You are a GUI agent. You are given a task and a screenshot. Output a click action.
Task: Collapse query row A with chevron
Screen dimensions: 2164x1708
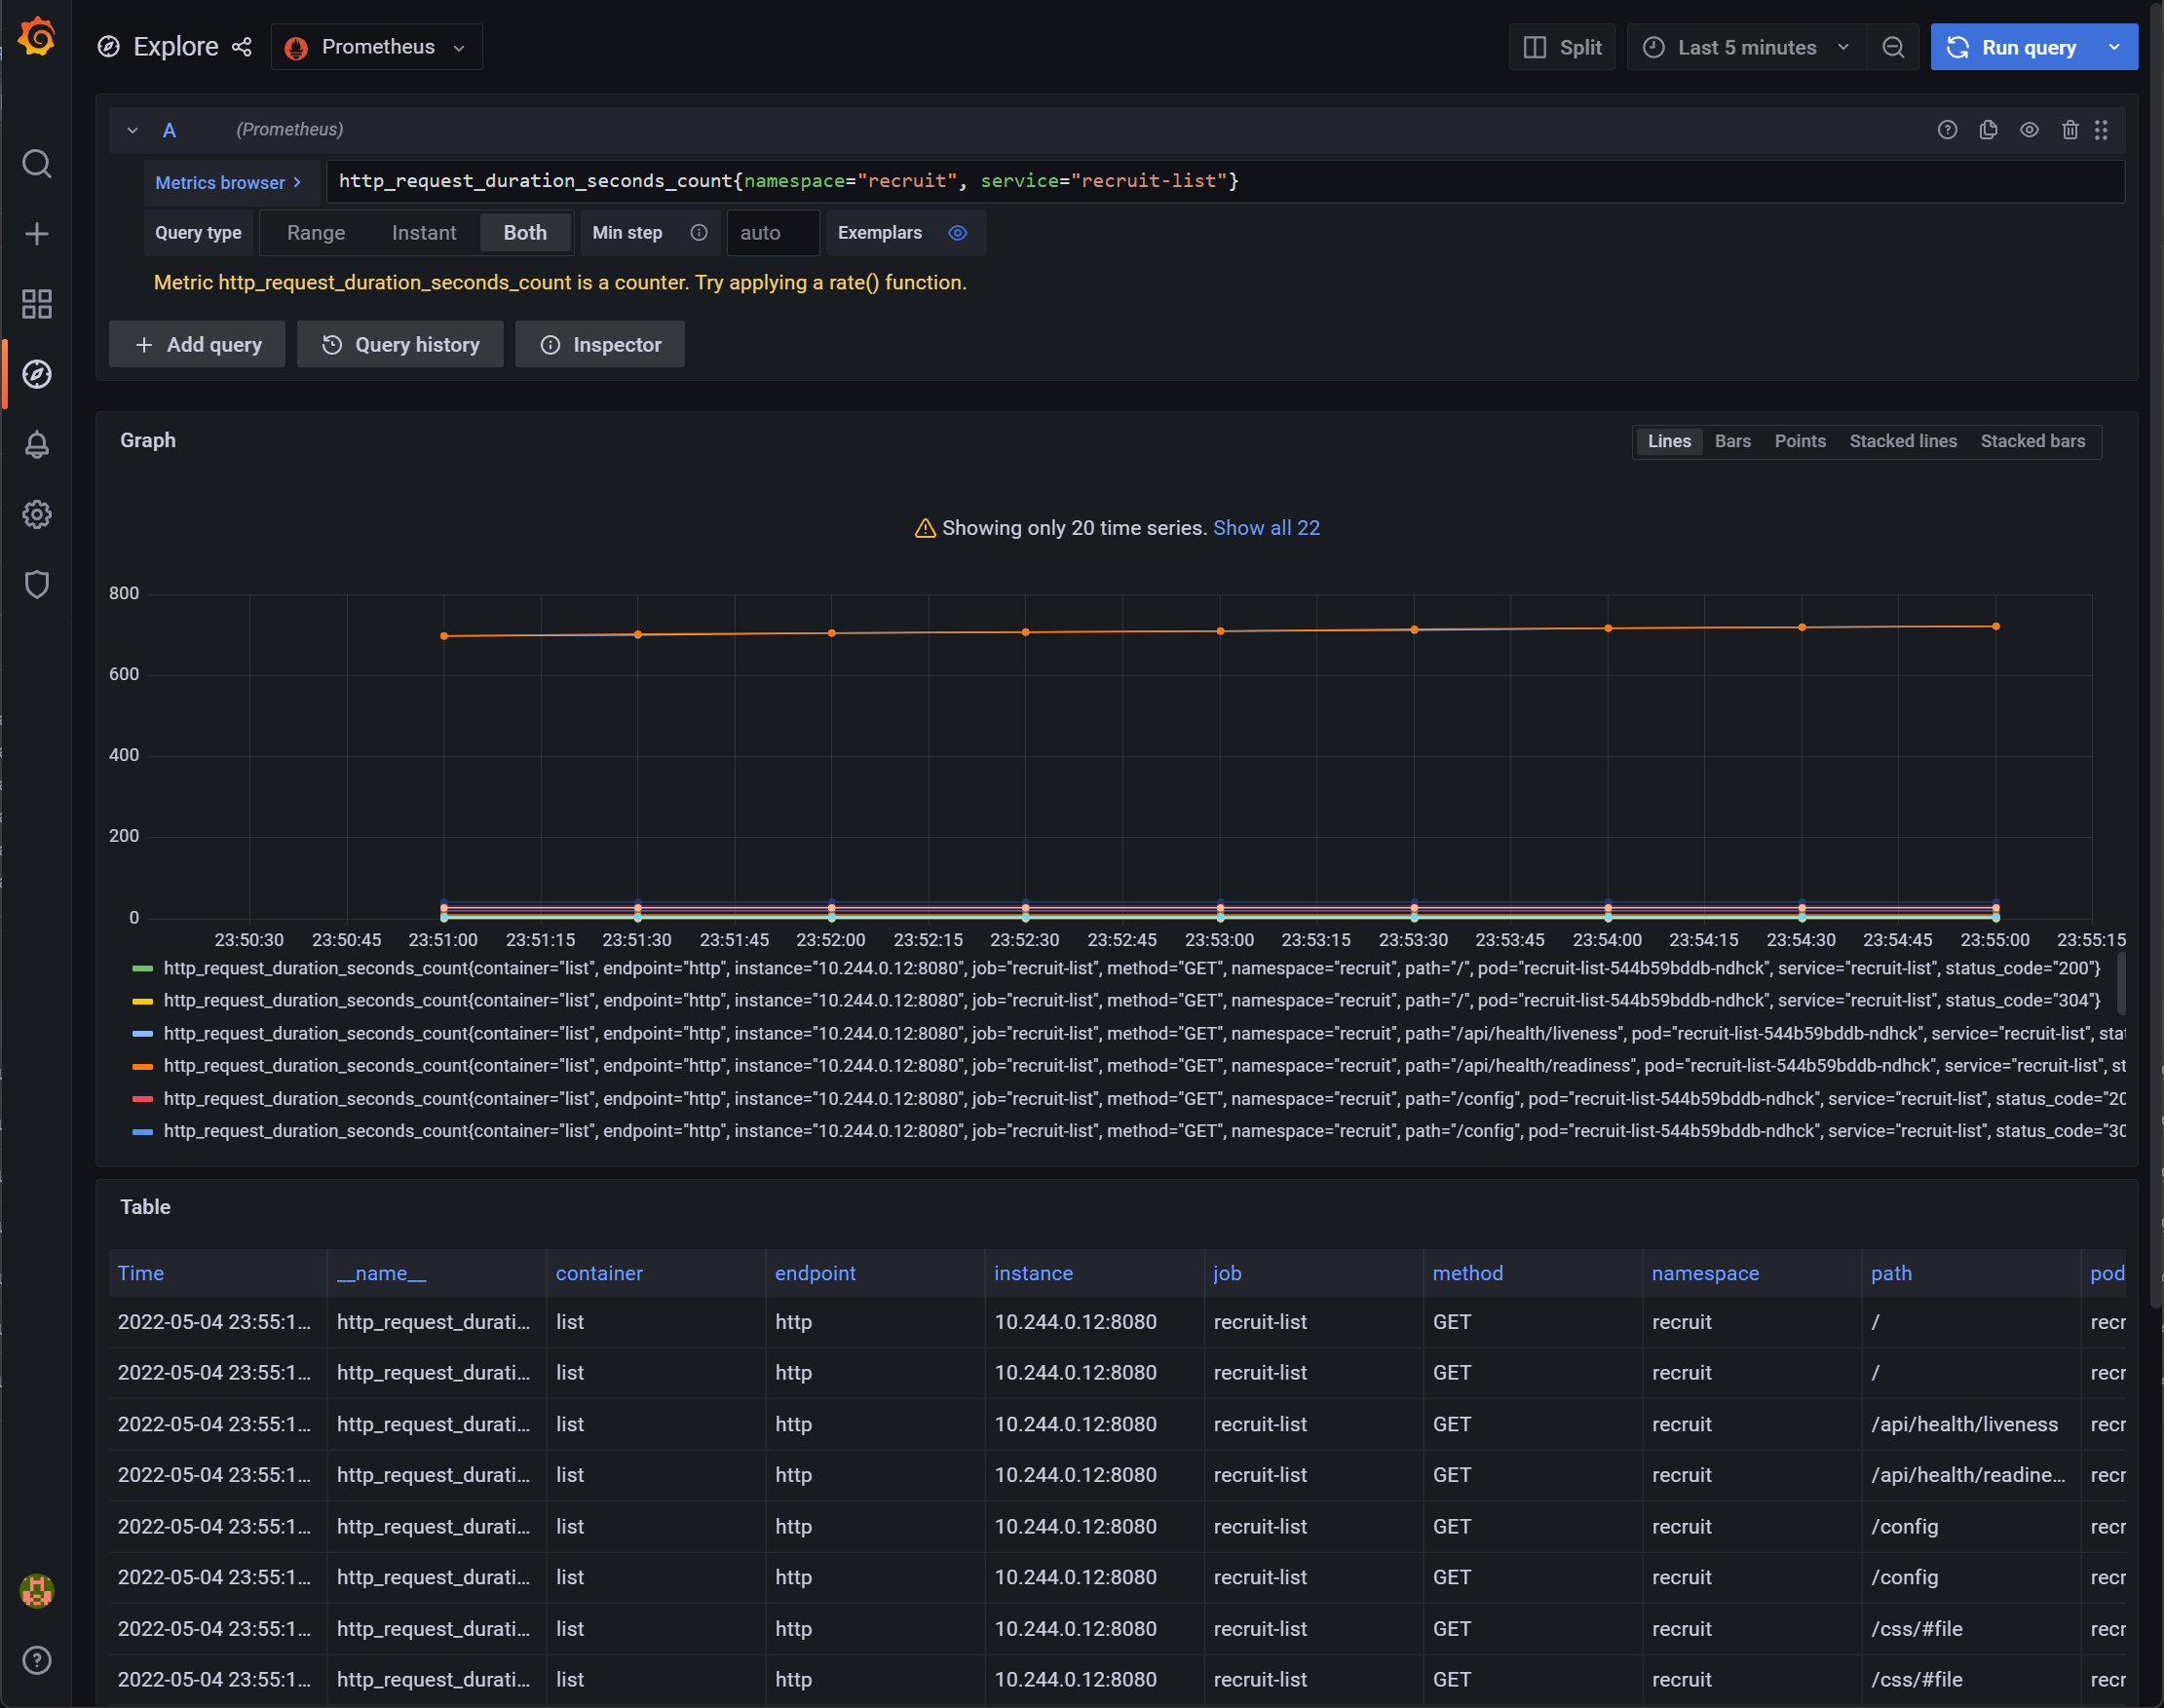coord(132,130)
